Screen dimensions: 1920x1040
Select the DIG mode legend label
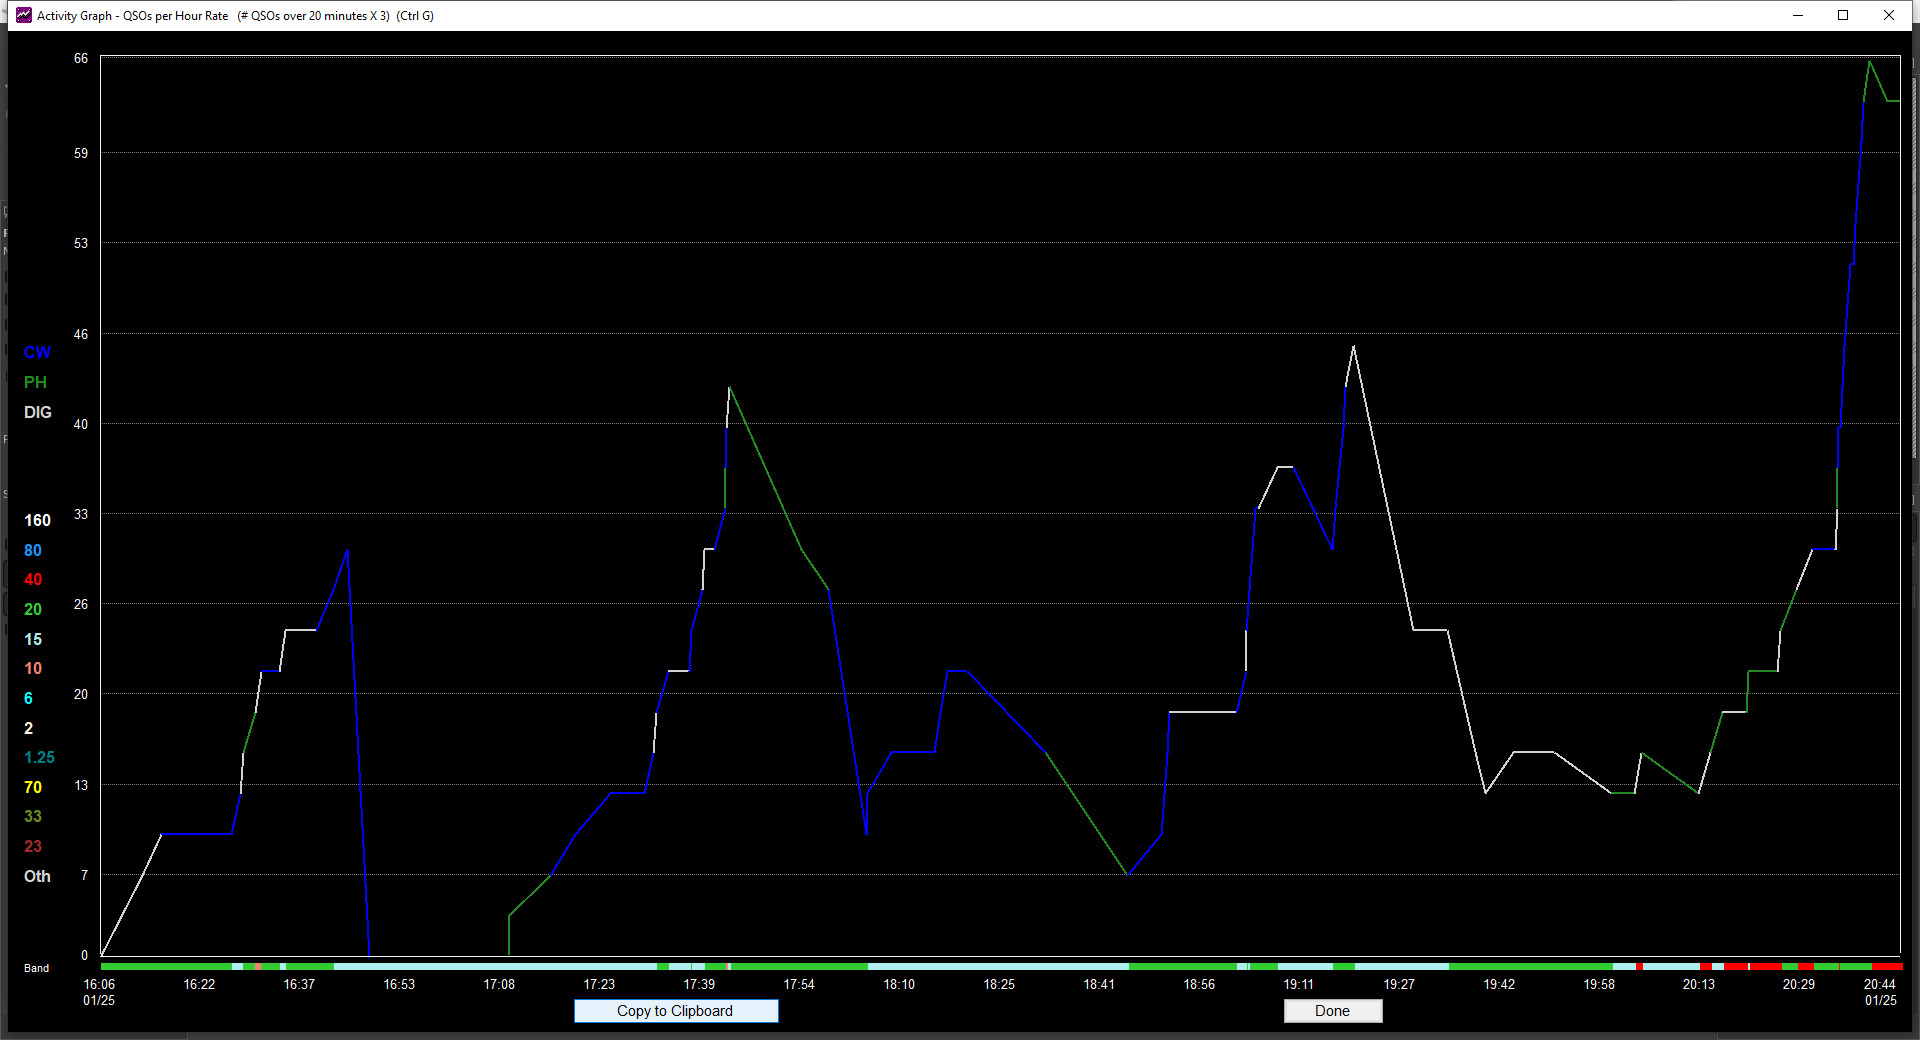[38, 412]
